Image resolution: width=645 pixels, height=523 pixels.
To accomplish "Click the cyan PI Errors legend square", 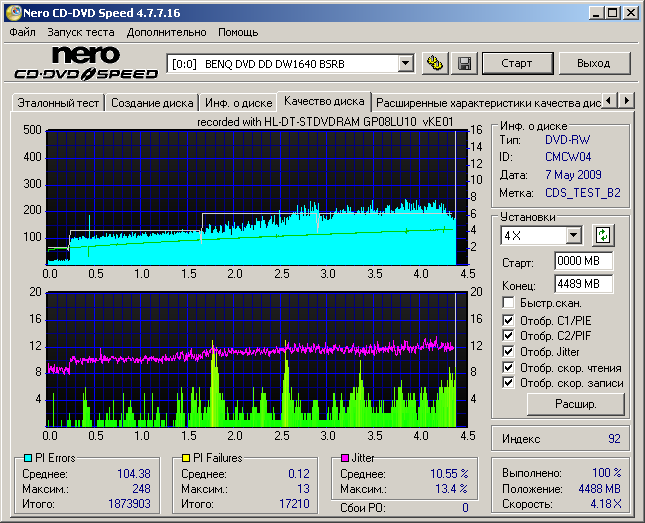I will coord(28,458).
